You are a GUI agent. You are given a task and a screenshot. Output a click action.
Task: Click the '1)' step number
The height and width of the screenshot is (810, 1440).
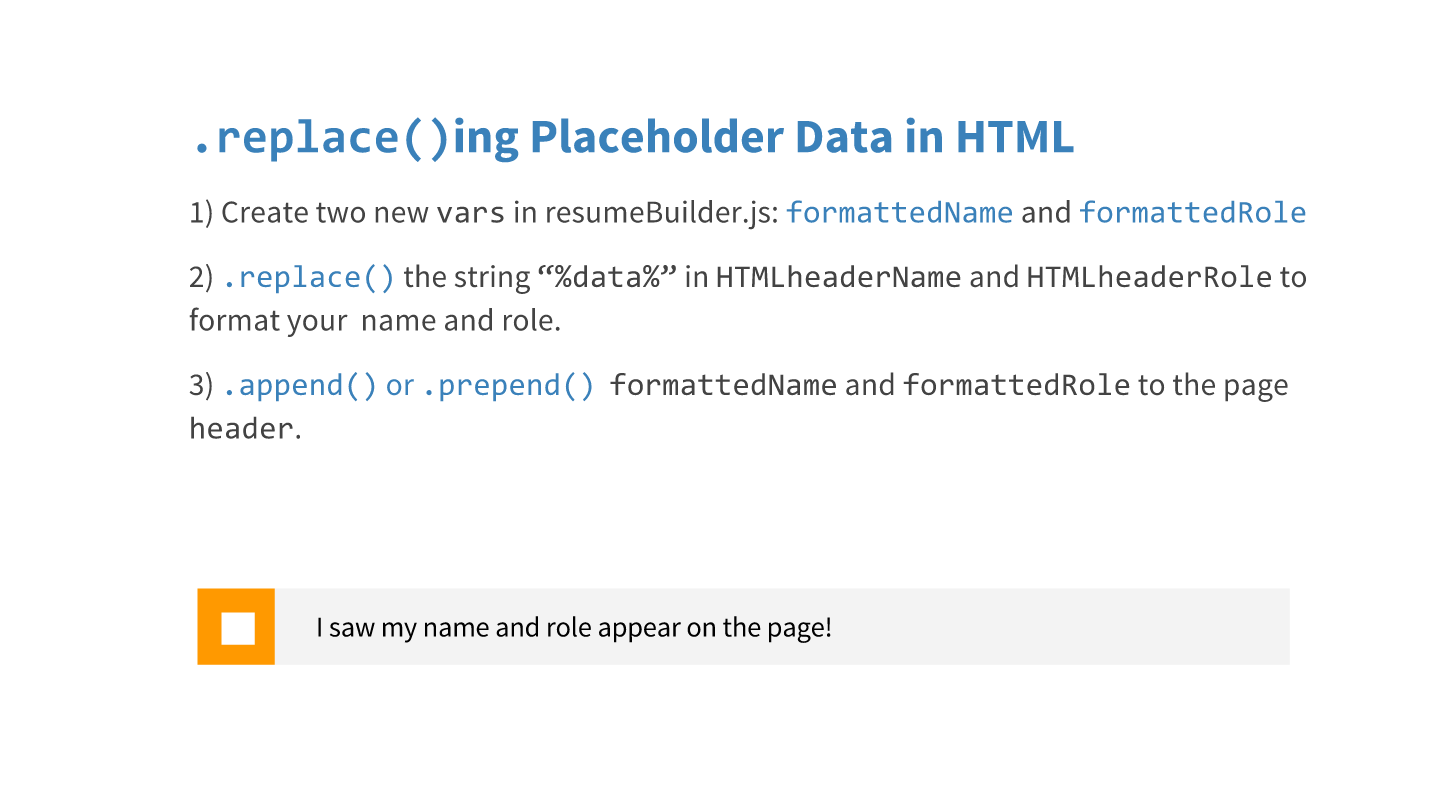point(200,213)
